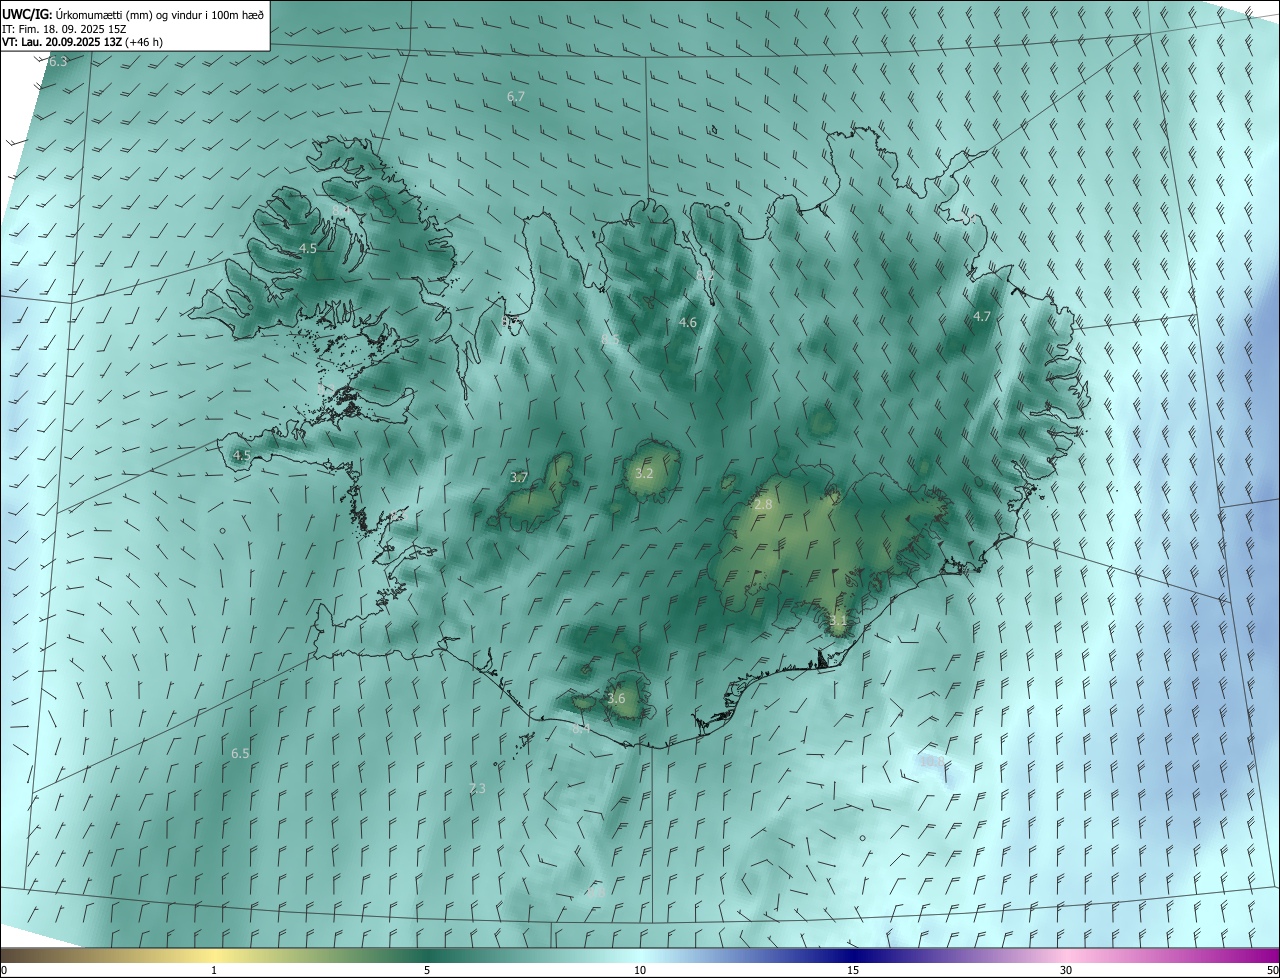Click the 7.3 value south of Iceland
This screenshot has width=1280, height=978.
tap(477, 788)
